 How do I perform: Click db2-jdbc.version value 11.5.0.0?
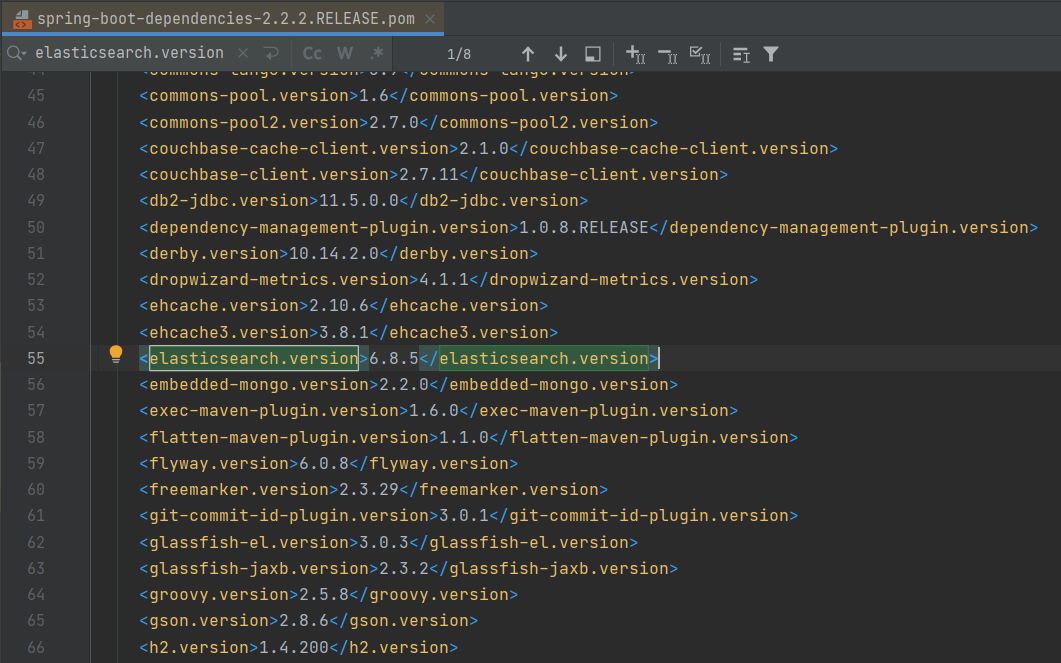click(x=359, y=201)
